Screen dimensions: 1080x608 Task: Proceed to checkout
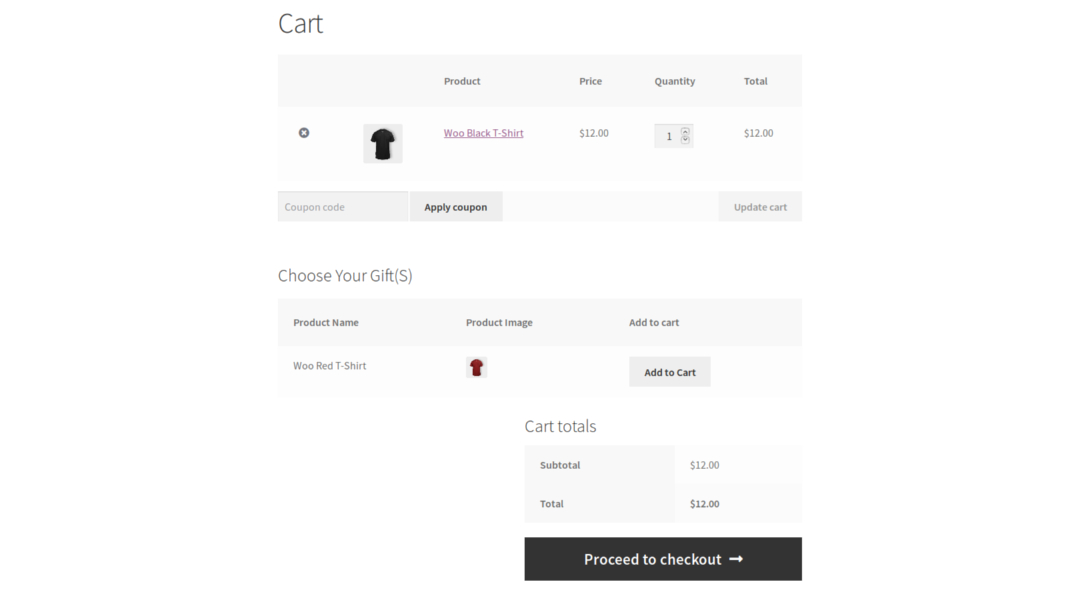coord(652,559)
